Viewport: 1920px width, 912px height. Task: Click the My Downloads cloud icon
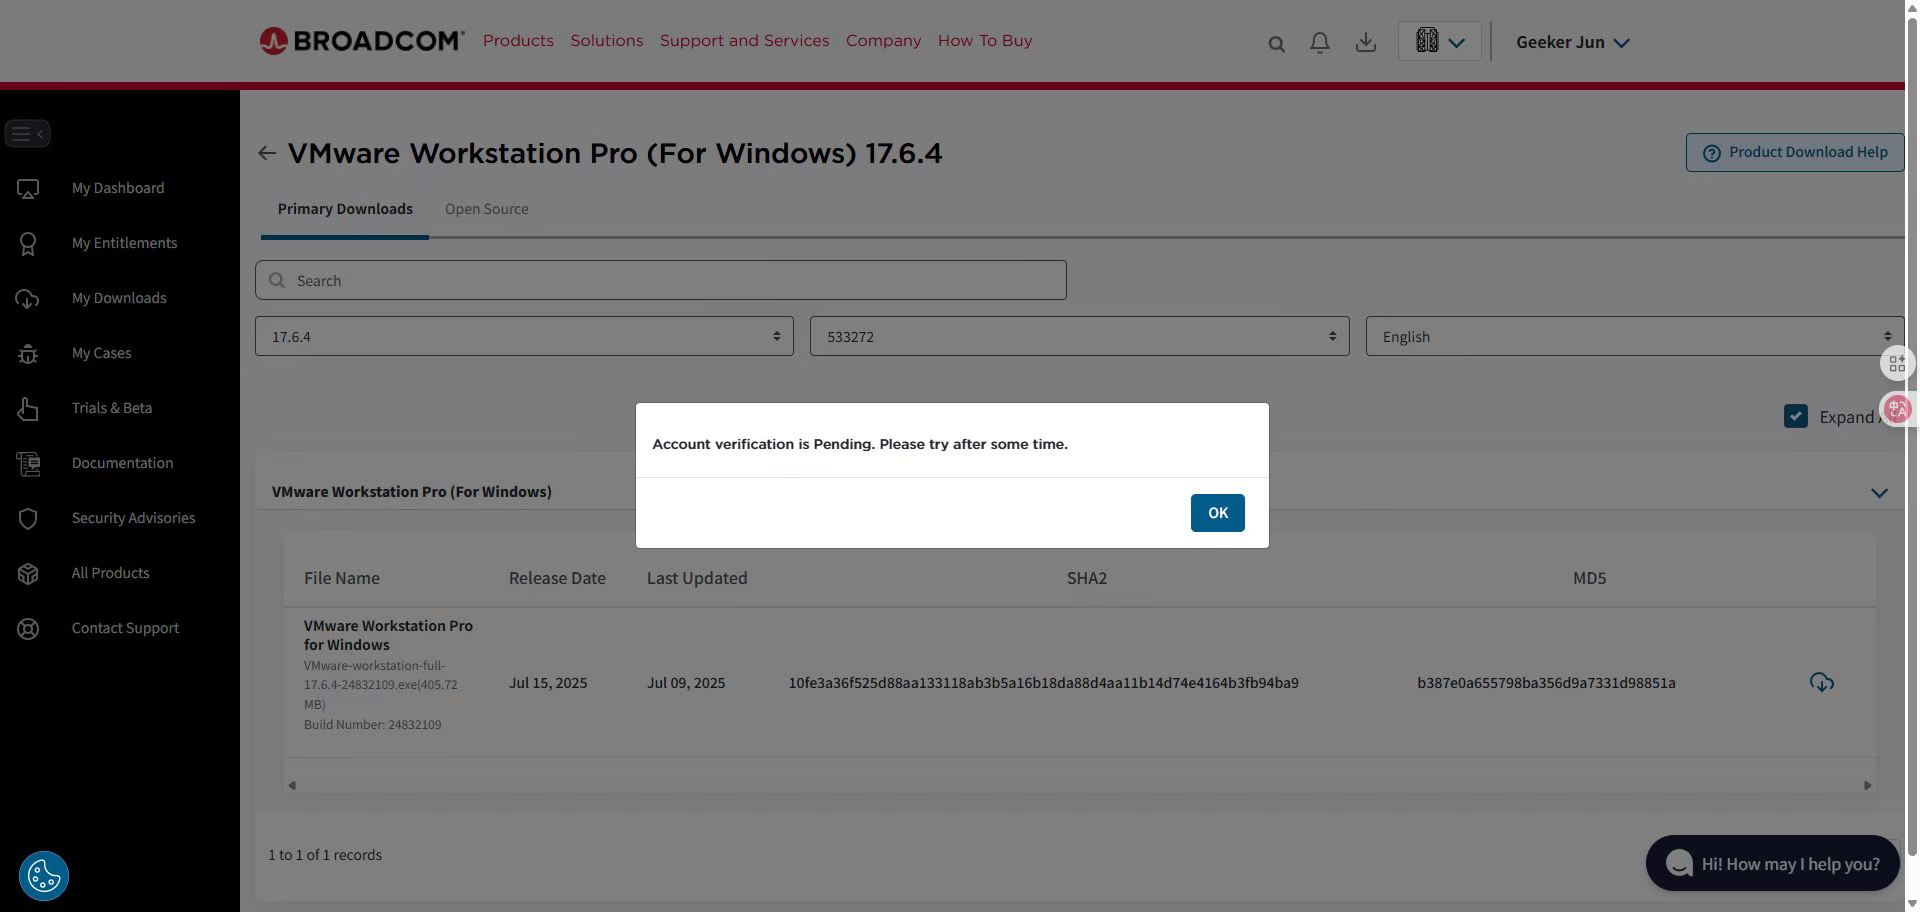click(28, 299)
